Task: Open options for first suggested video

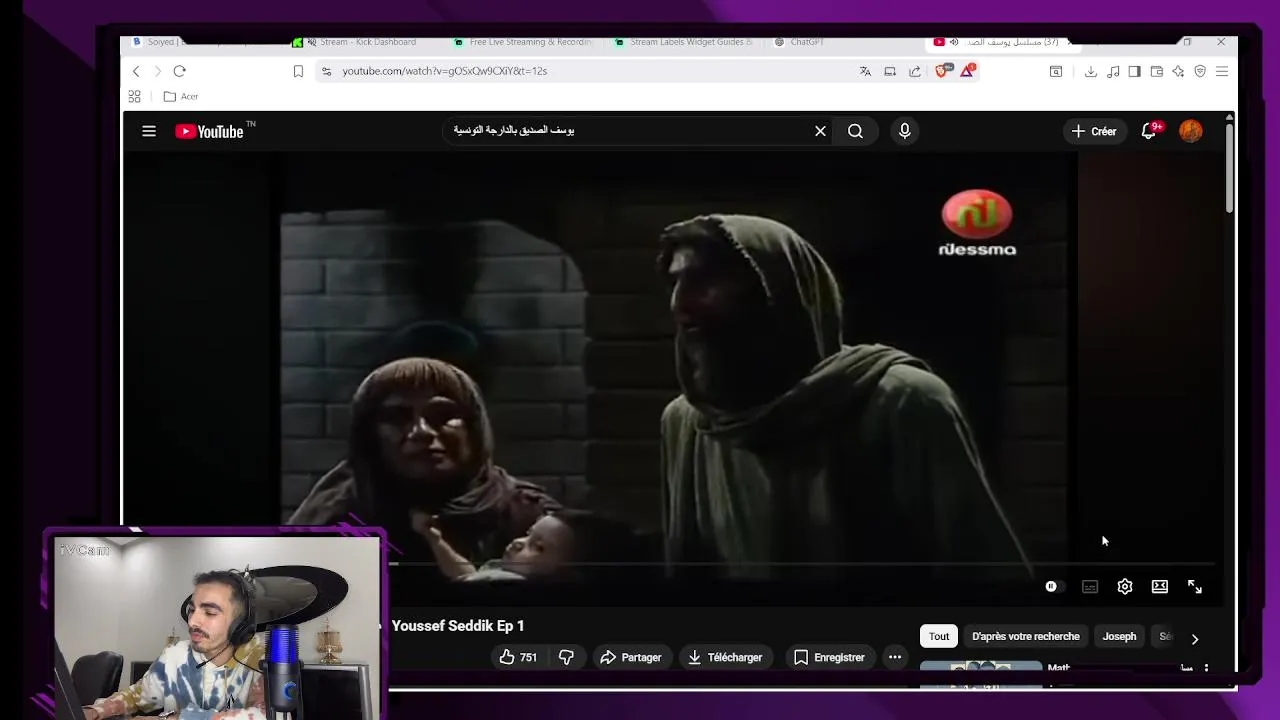Action: 1206,668
